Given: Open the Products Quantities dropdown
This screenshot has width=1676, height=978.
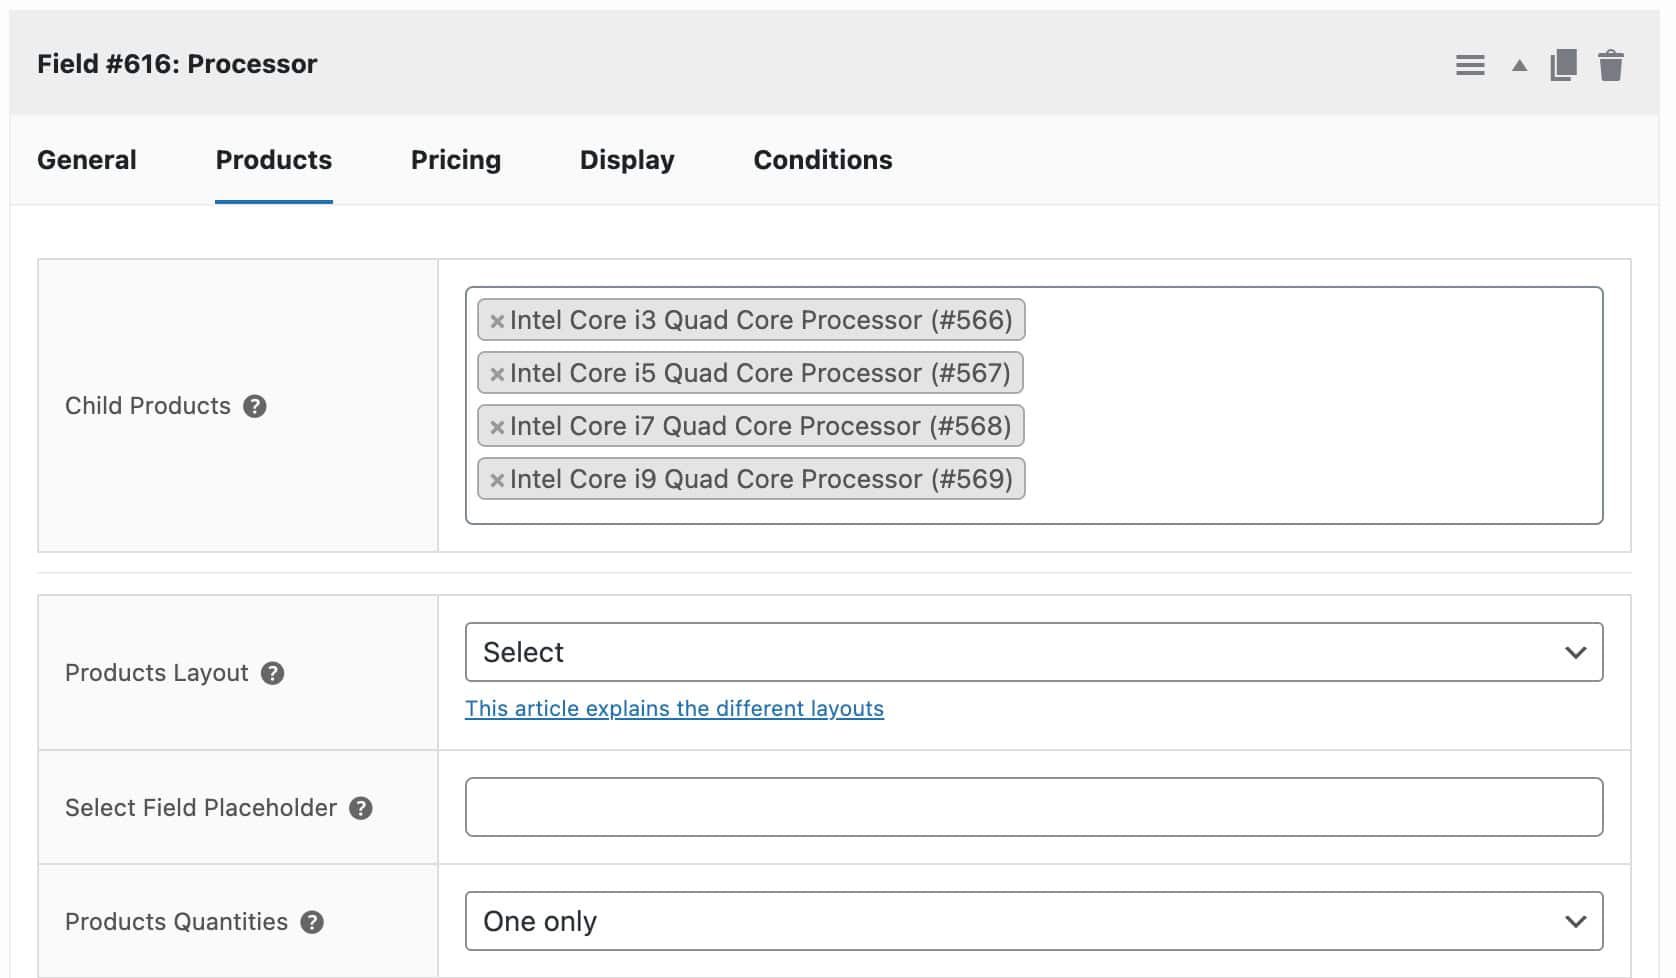Looking at the screenshot, I should [1032, 920].
